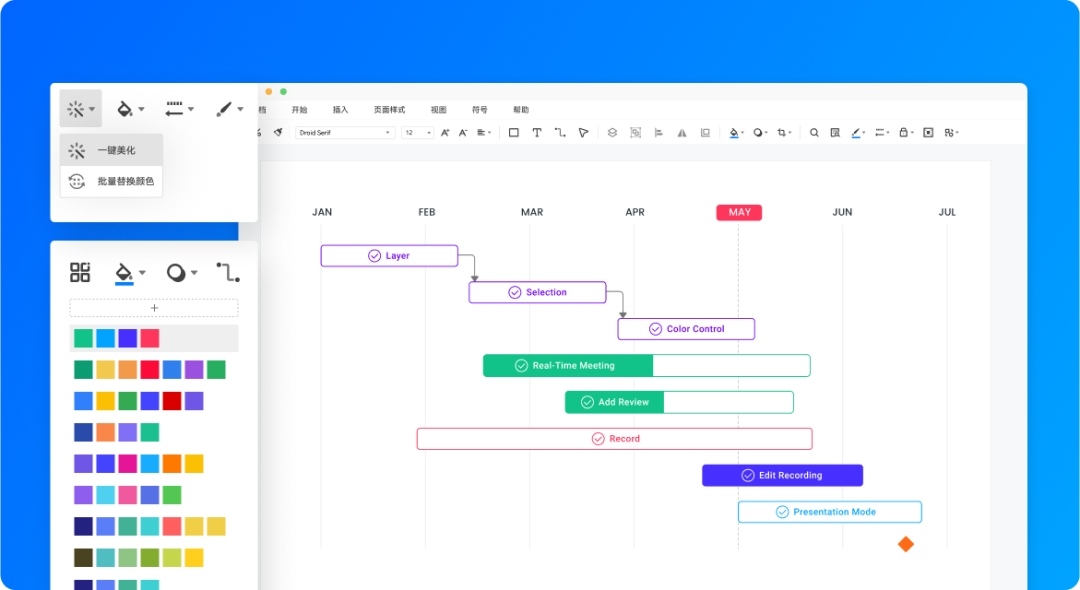Image resolution: width=1080 pixels, height=590 pixels.
Task: Toggle the check circle on Edit Recording bar
Action: [x=748, y=476]
